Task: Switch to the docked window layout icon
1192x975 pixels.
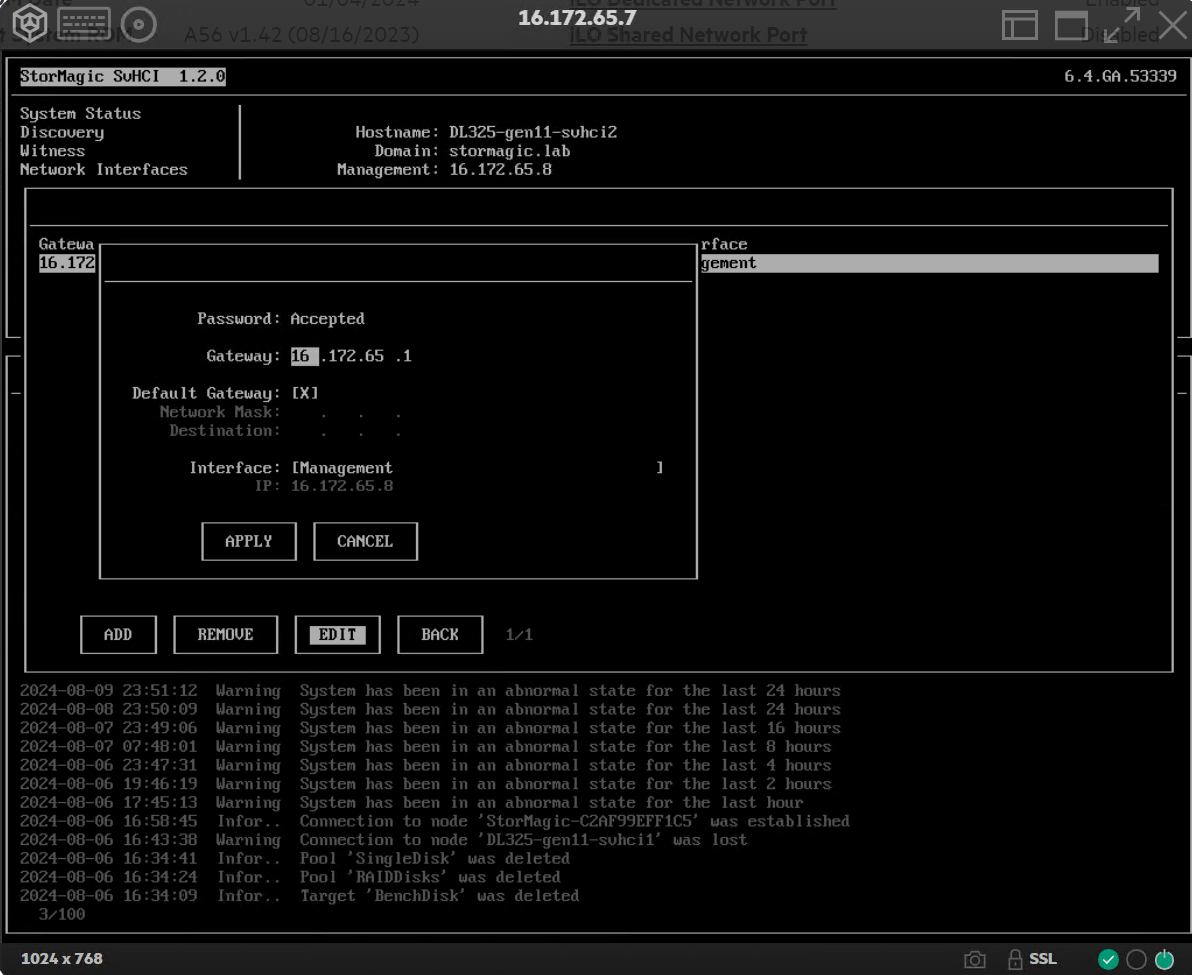Action: click(1019, 25)
